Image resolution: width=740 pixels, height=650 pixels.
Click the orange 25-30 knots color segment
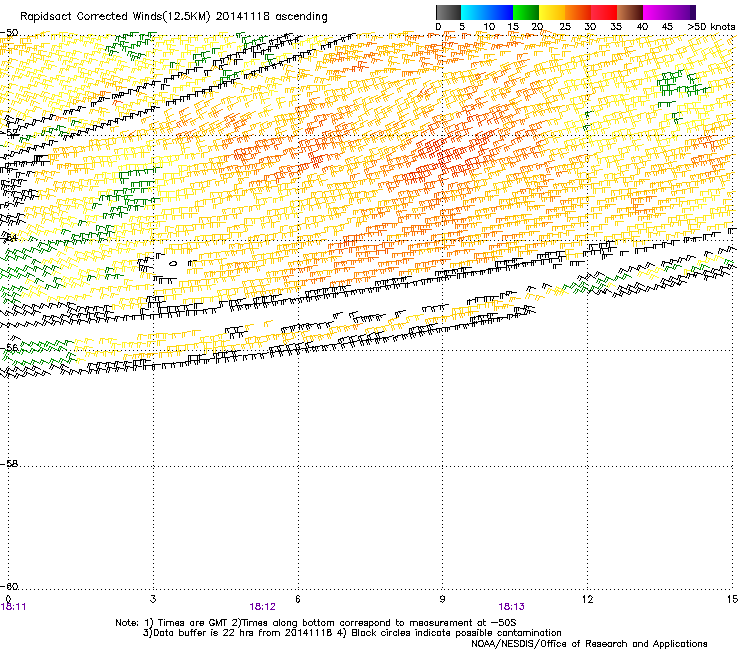[x=578, y=12]
